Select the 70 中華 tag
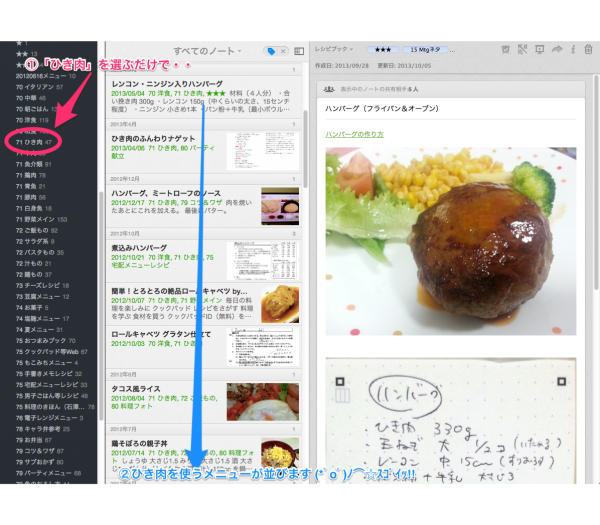This screenshot has width=600, height=525. (x=31, y=98)
